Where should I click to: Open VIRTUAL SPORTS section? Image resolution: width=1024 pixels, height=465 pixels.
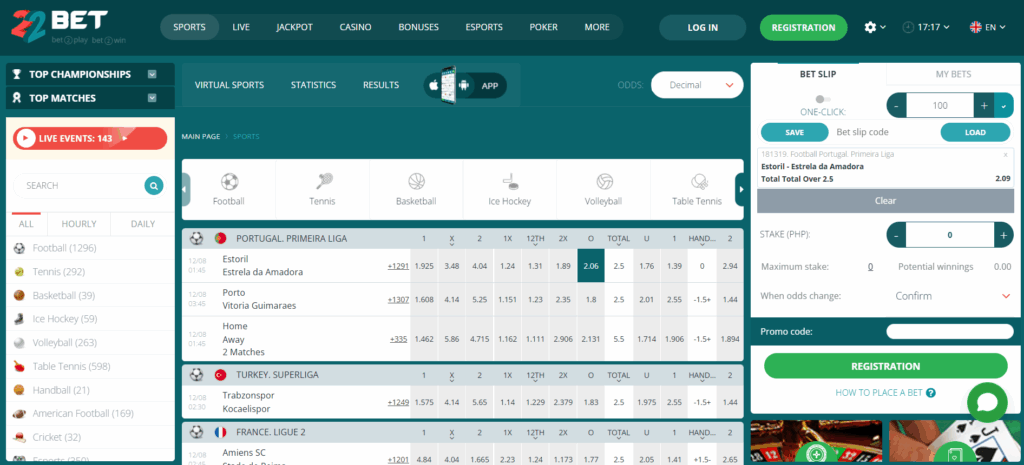click(229, 85)
